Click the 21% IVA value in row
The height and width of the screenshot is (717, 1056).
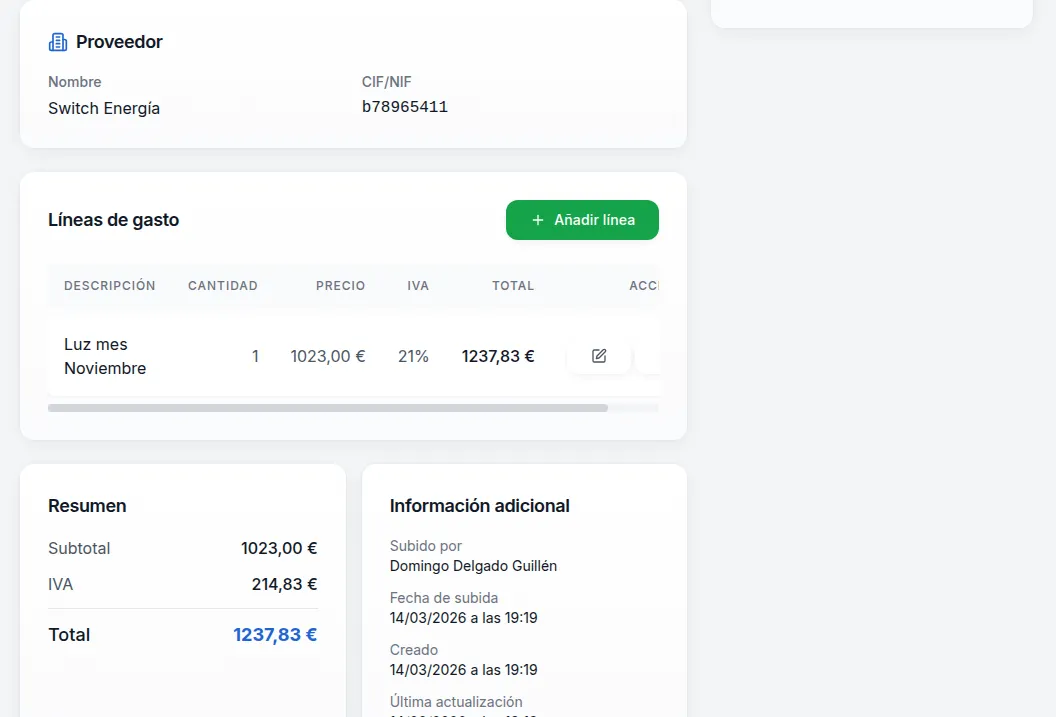(413, 356)
